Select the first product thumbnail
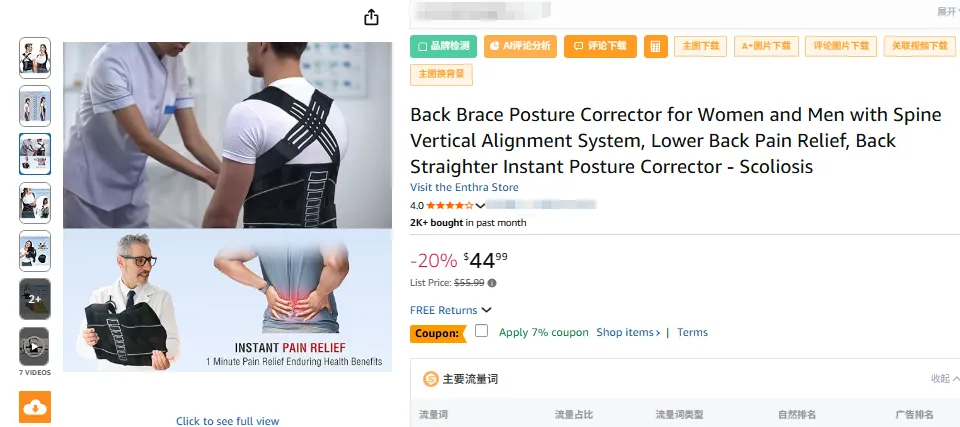Image resolution: width=960 pixels, height=427 pixels. 35,58
